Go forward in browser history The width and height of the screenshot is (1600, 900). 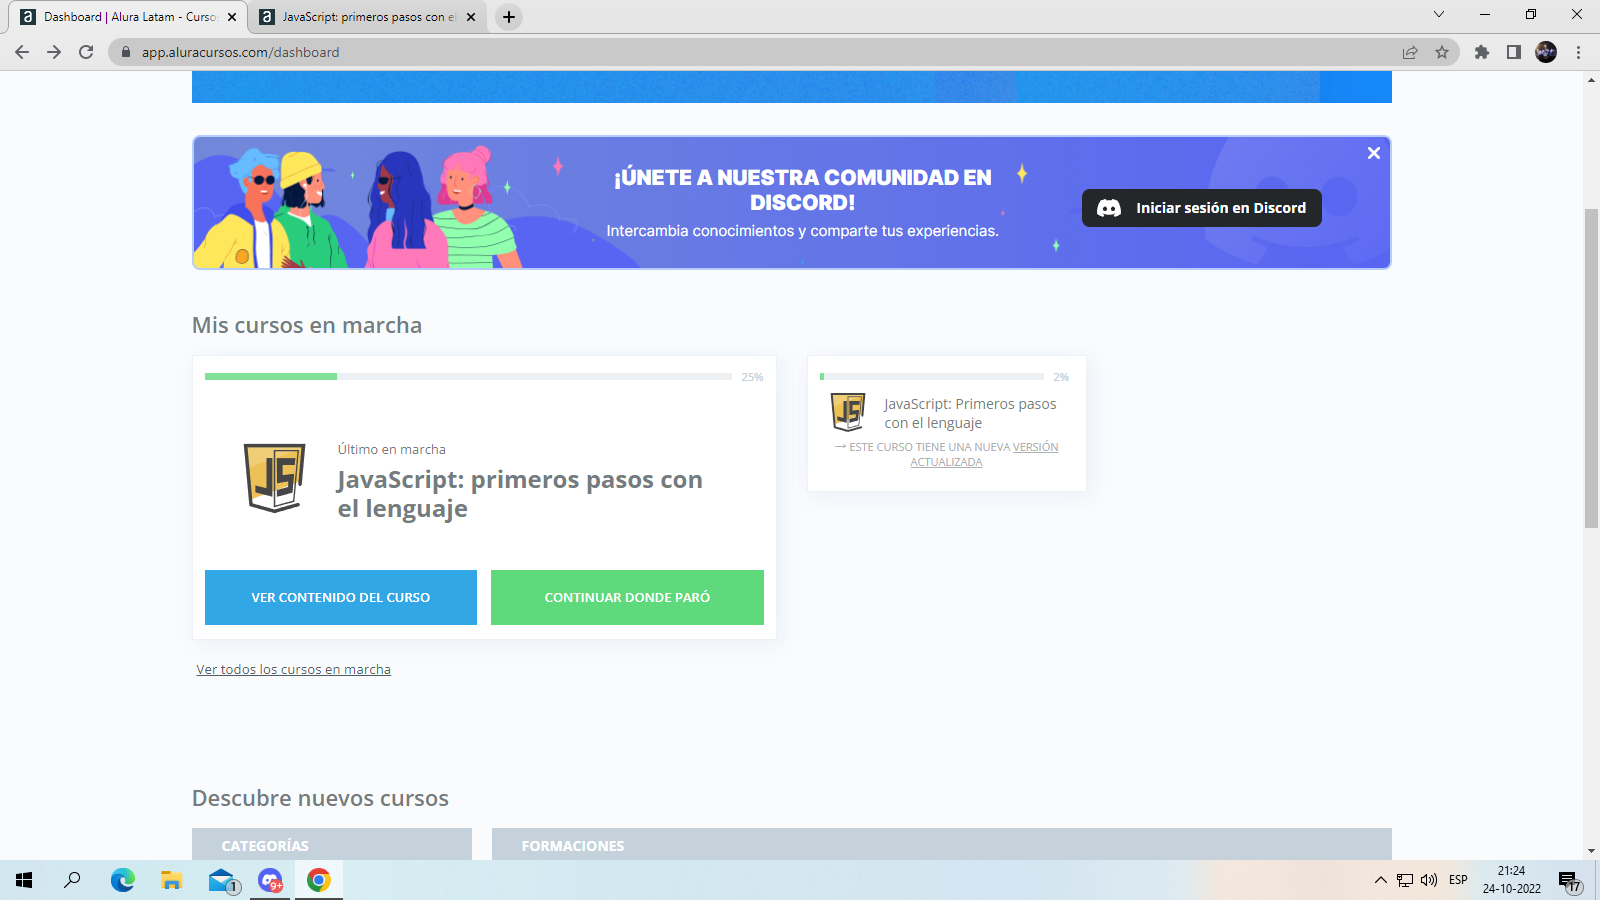point(54,52)
